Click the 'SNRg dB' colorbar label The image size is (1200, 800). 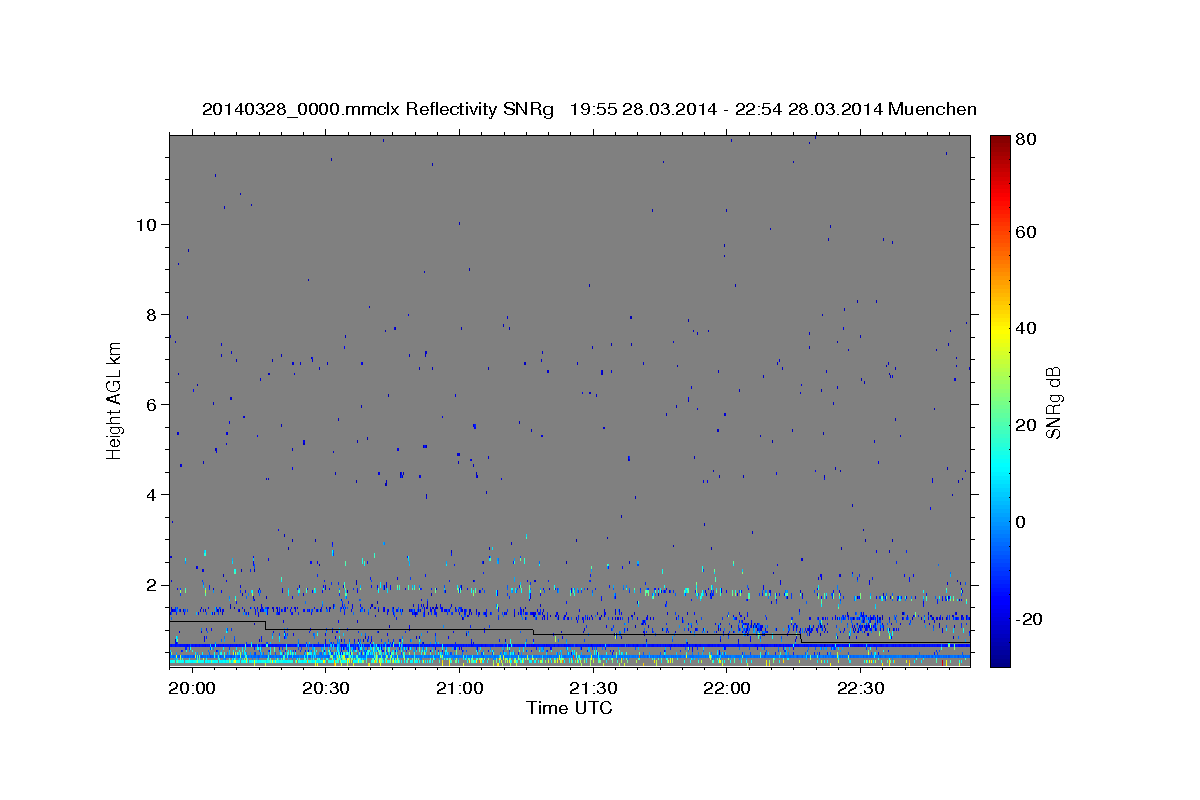[x=1053, y=403]
